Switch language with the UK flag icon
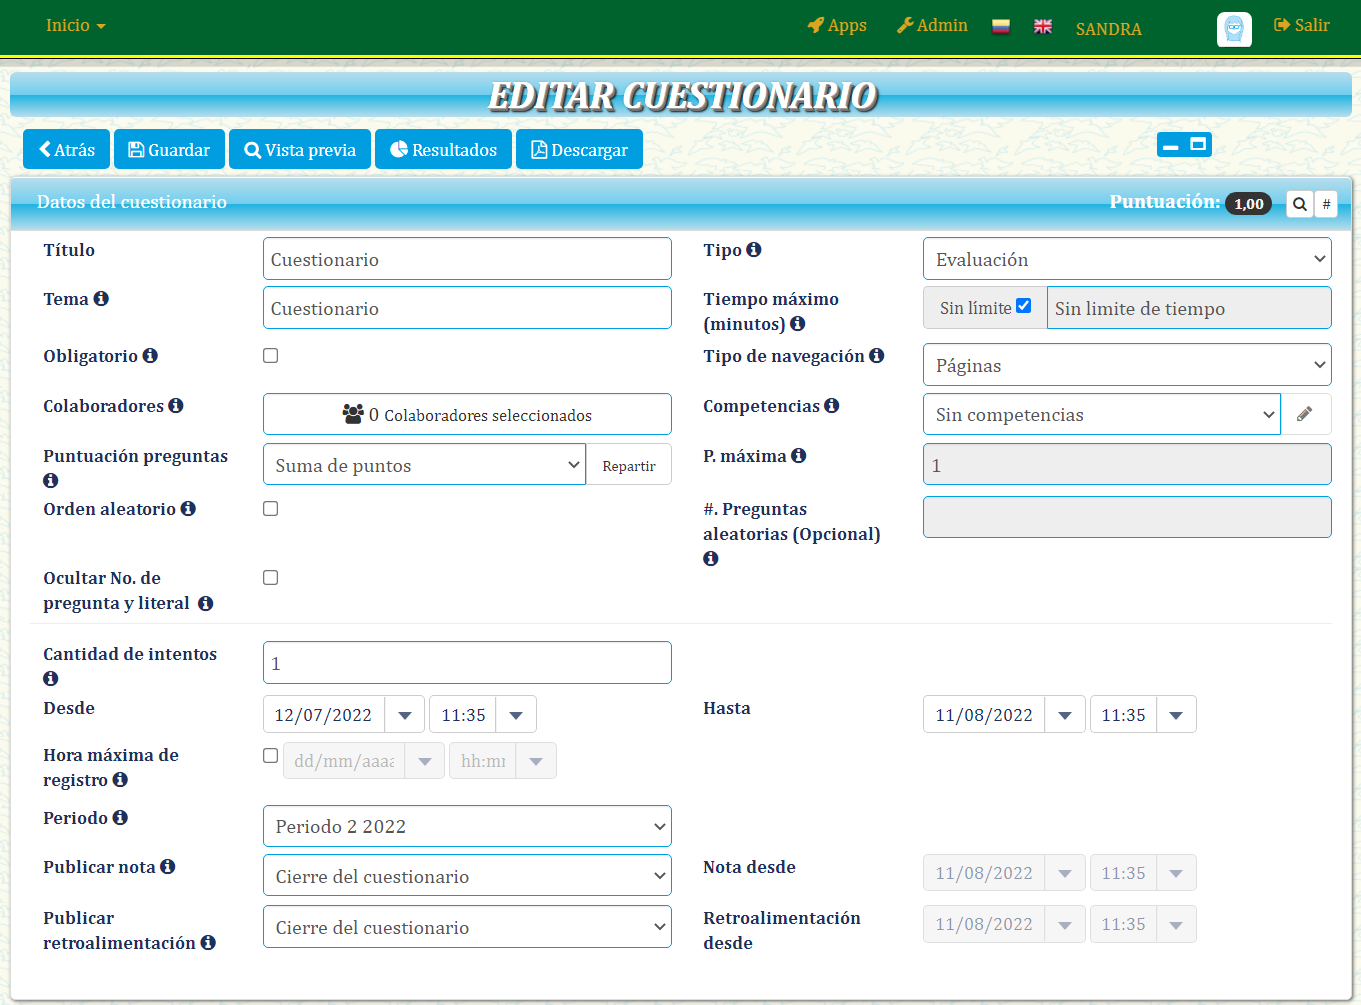 tap(1042, 26)
